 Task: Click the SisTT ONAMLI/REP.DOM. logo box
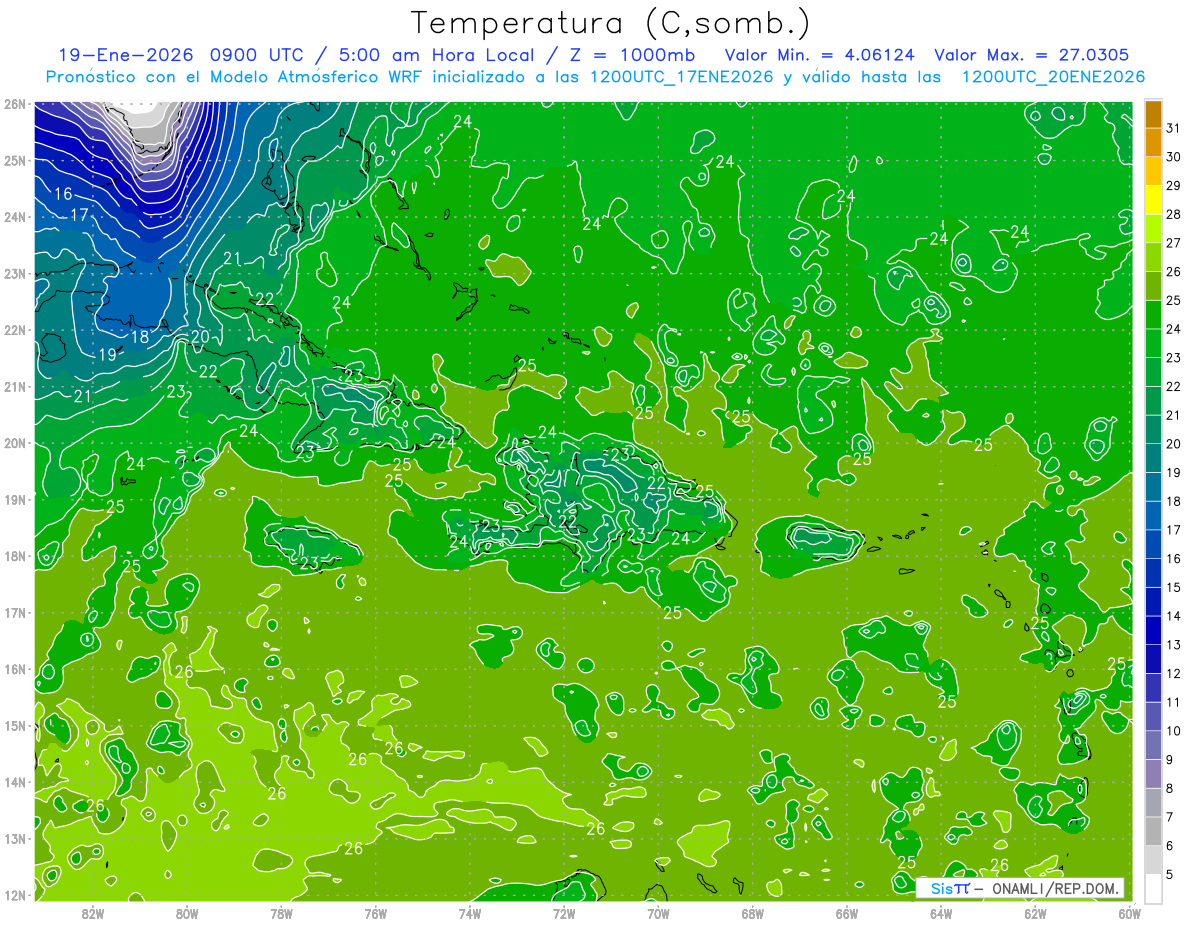(1019, 888)
